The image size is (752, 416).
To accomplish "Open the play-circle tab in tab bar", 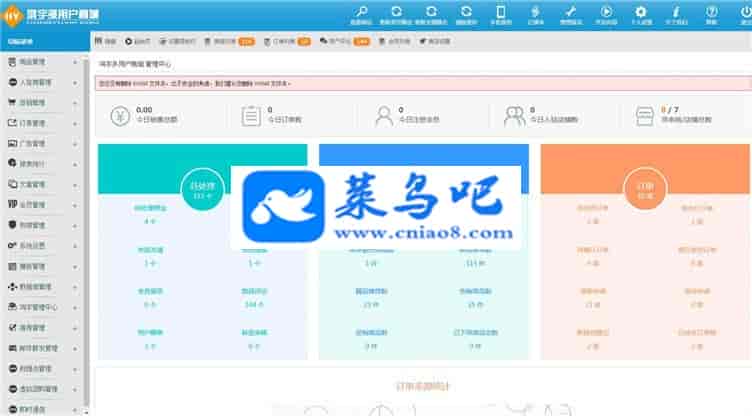I will pyautogui.click(x=137, y=42).
